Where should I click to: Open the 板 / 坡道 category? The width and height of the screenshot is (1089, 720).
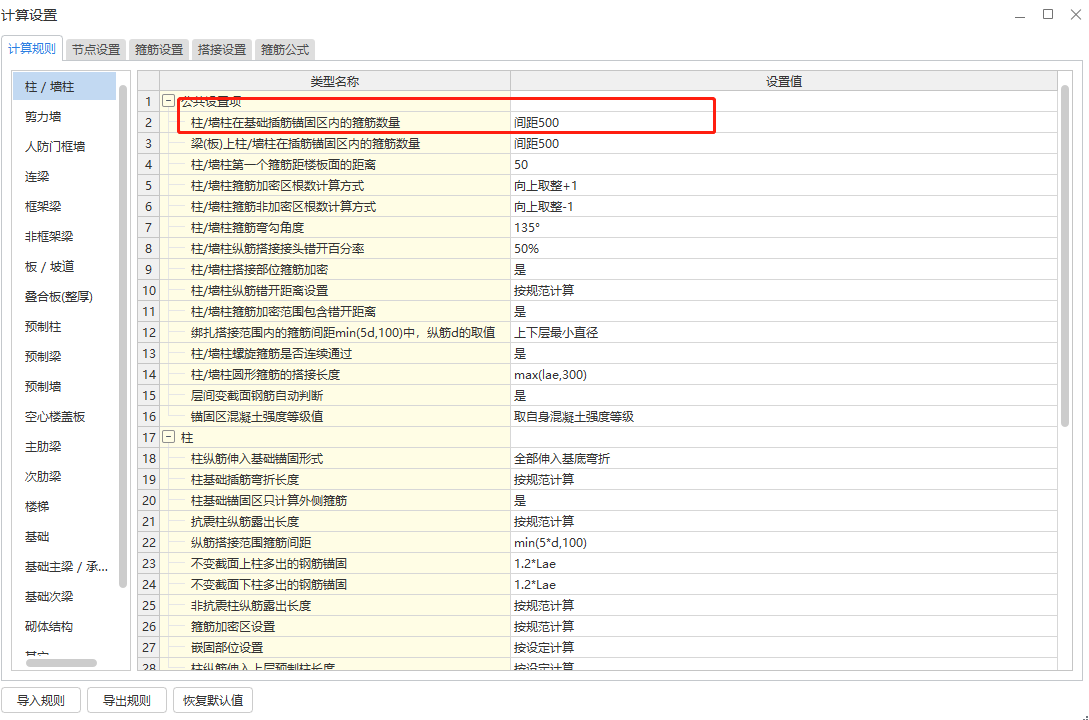click(x=65, y=267)
